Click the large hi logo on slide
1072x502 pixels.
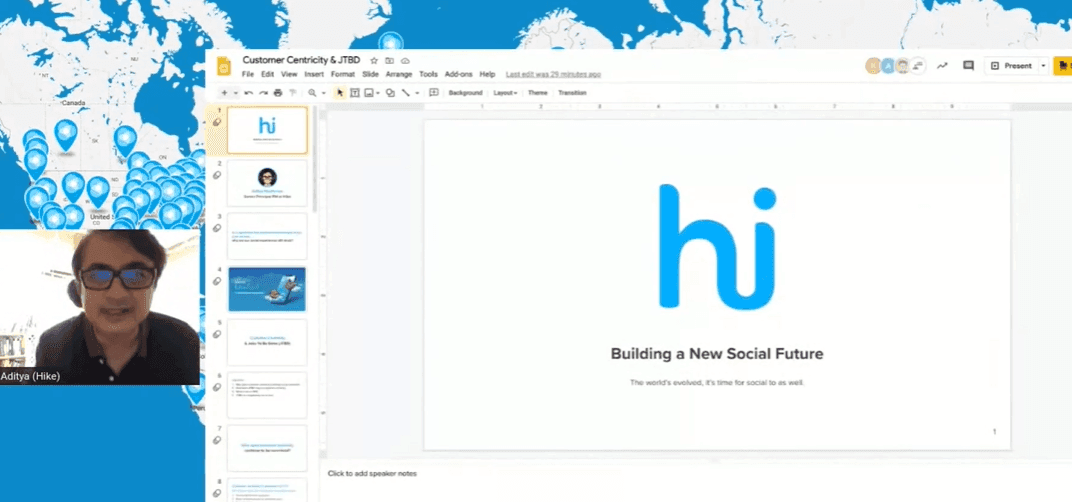[x=717, y=246]
